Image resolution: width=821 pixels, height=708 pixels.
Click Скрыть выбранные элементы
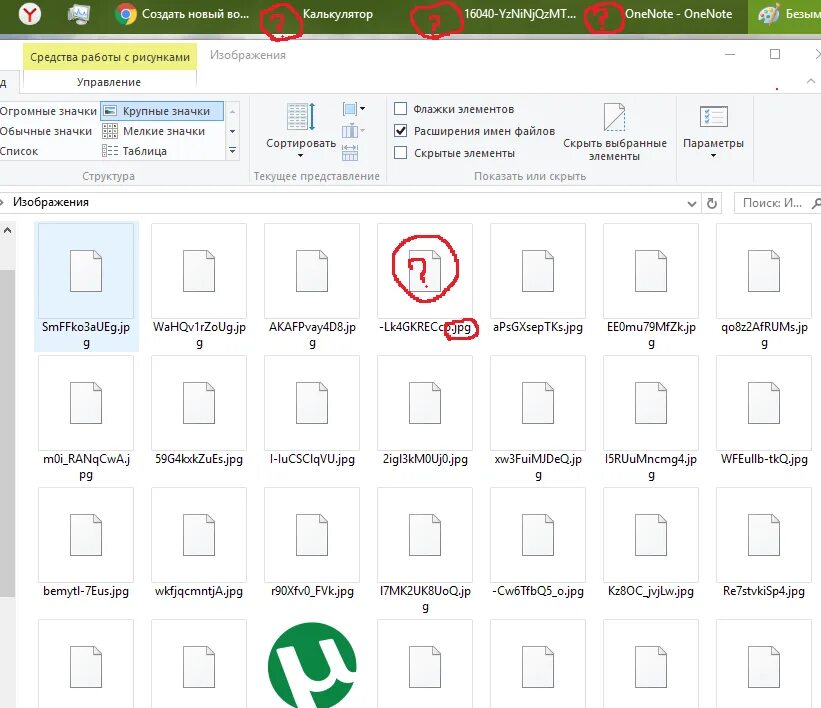[x=615, y=132]
